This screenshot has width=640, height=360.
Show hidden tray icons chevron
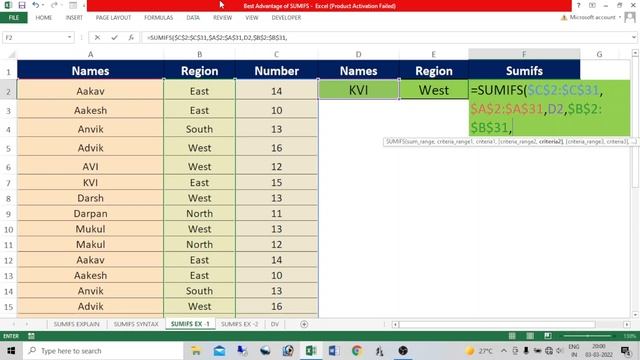pyautogui.click(x=504, y=351)
